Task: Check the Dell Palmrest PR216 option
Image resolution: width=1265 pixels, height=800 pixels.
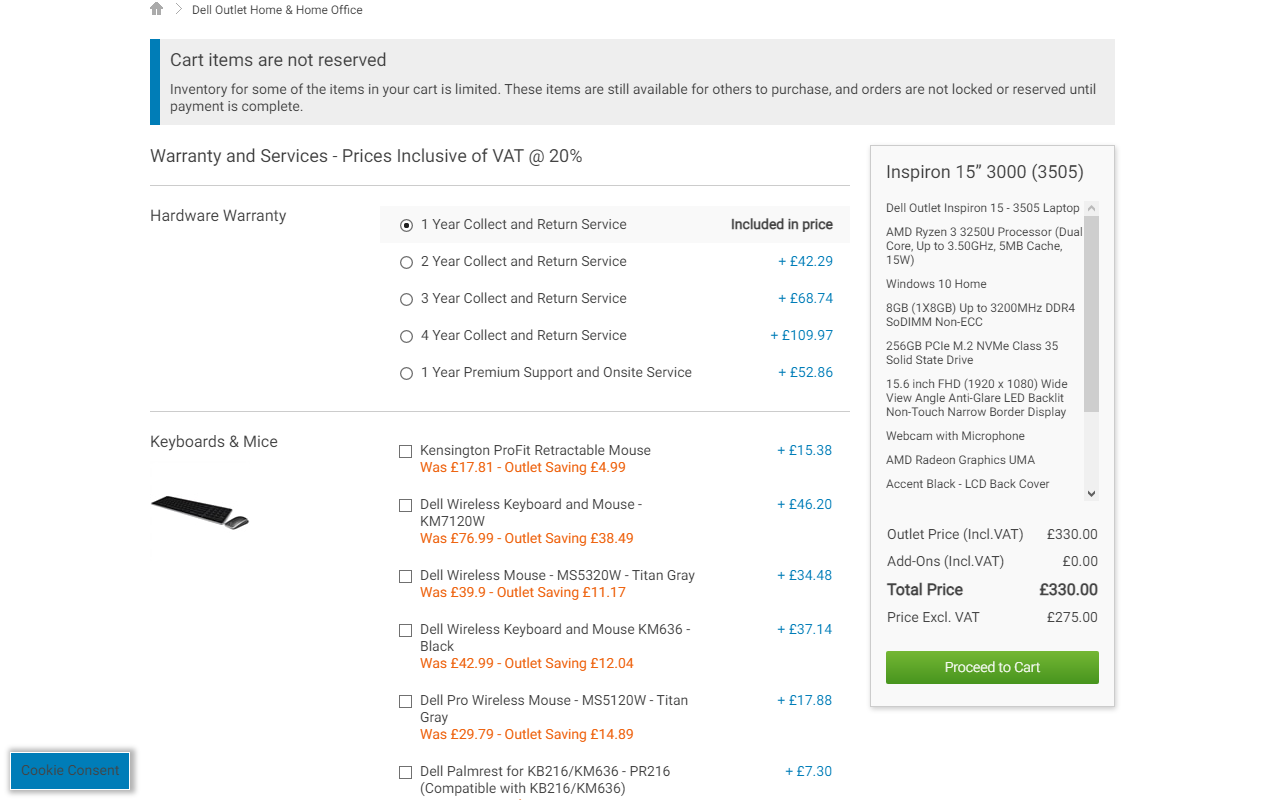Action: (x=405, y=772)
